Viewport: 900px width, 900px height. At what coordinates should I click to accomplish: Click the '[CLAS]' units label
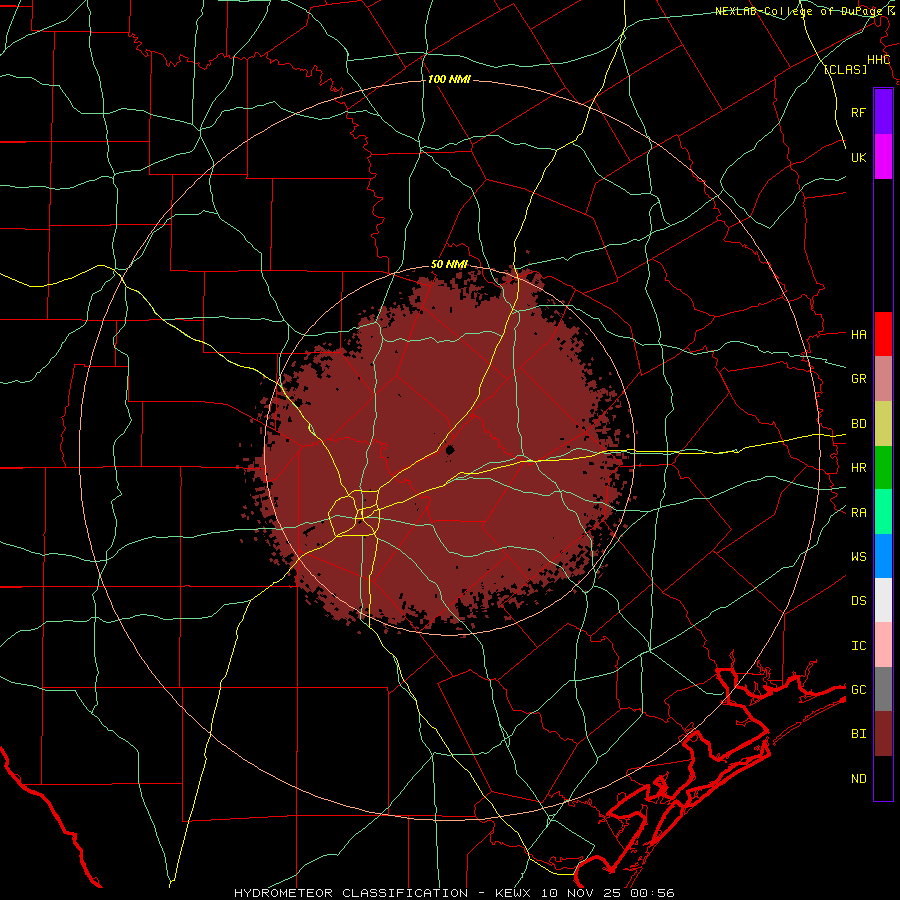pos(845,69)
